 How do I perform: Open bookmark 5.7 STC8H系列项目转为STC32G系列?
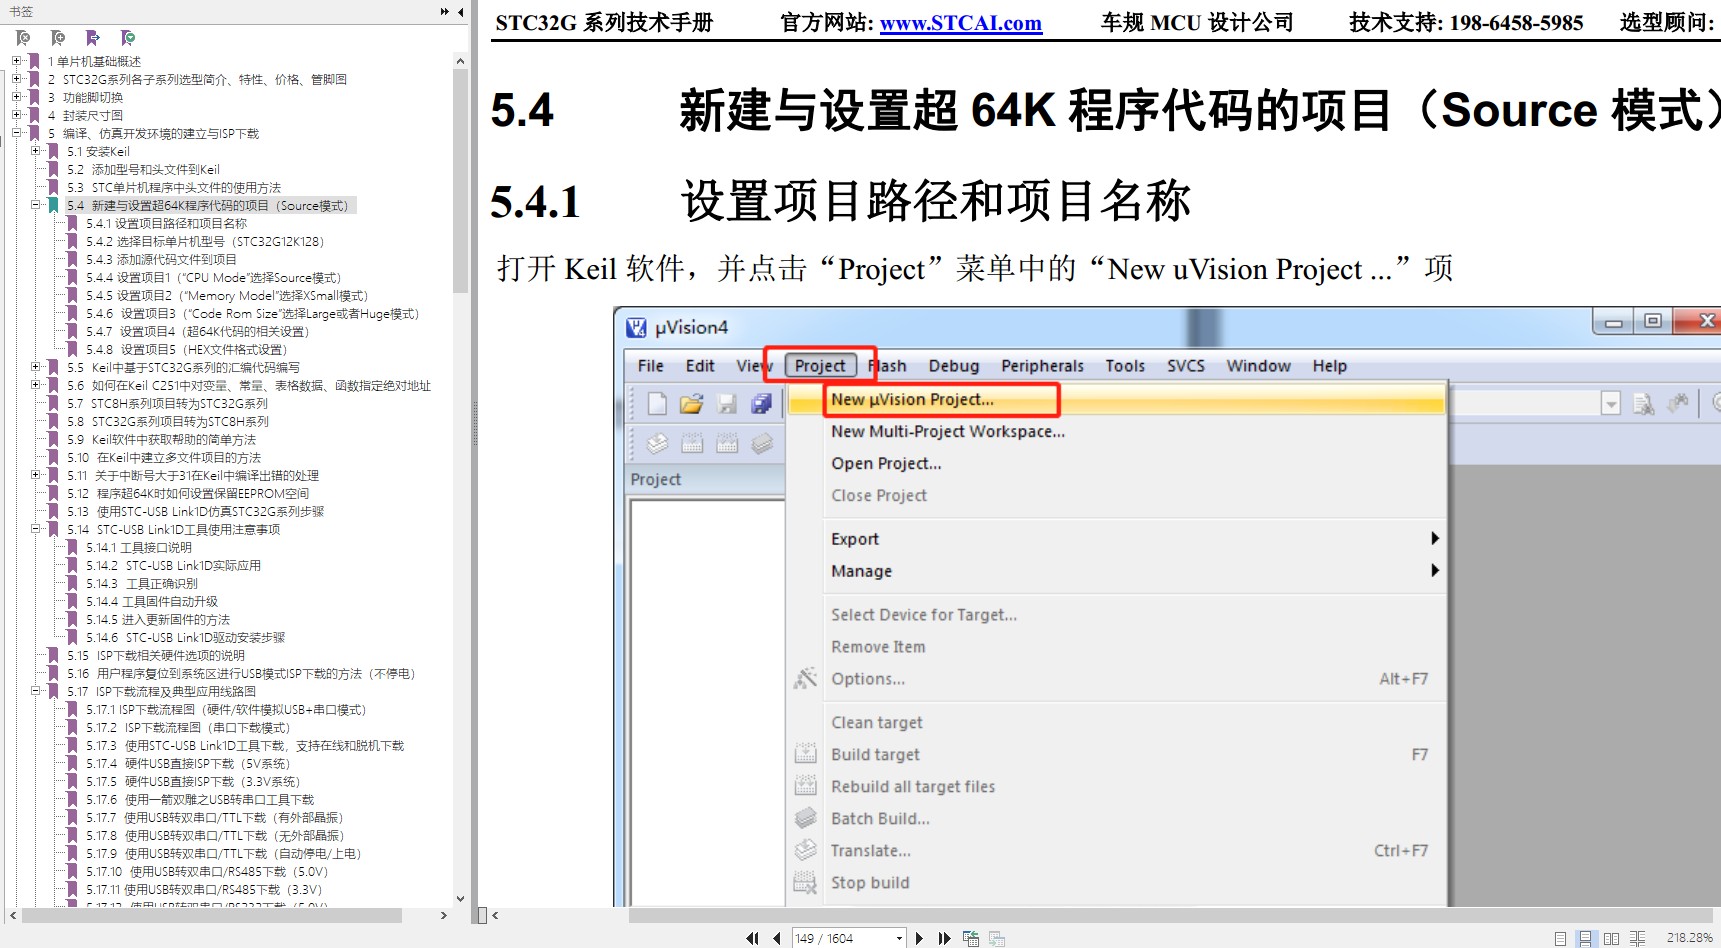click(168, 404)
